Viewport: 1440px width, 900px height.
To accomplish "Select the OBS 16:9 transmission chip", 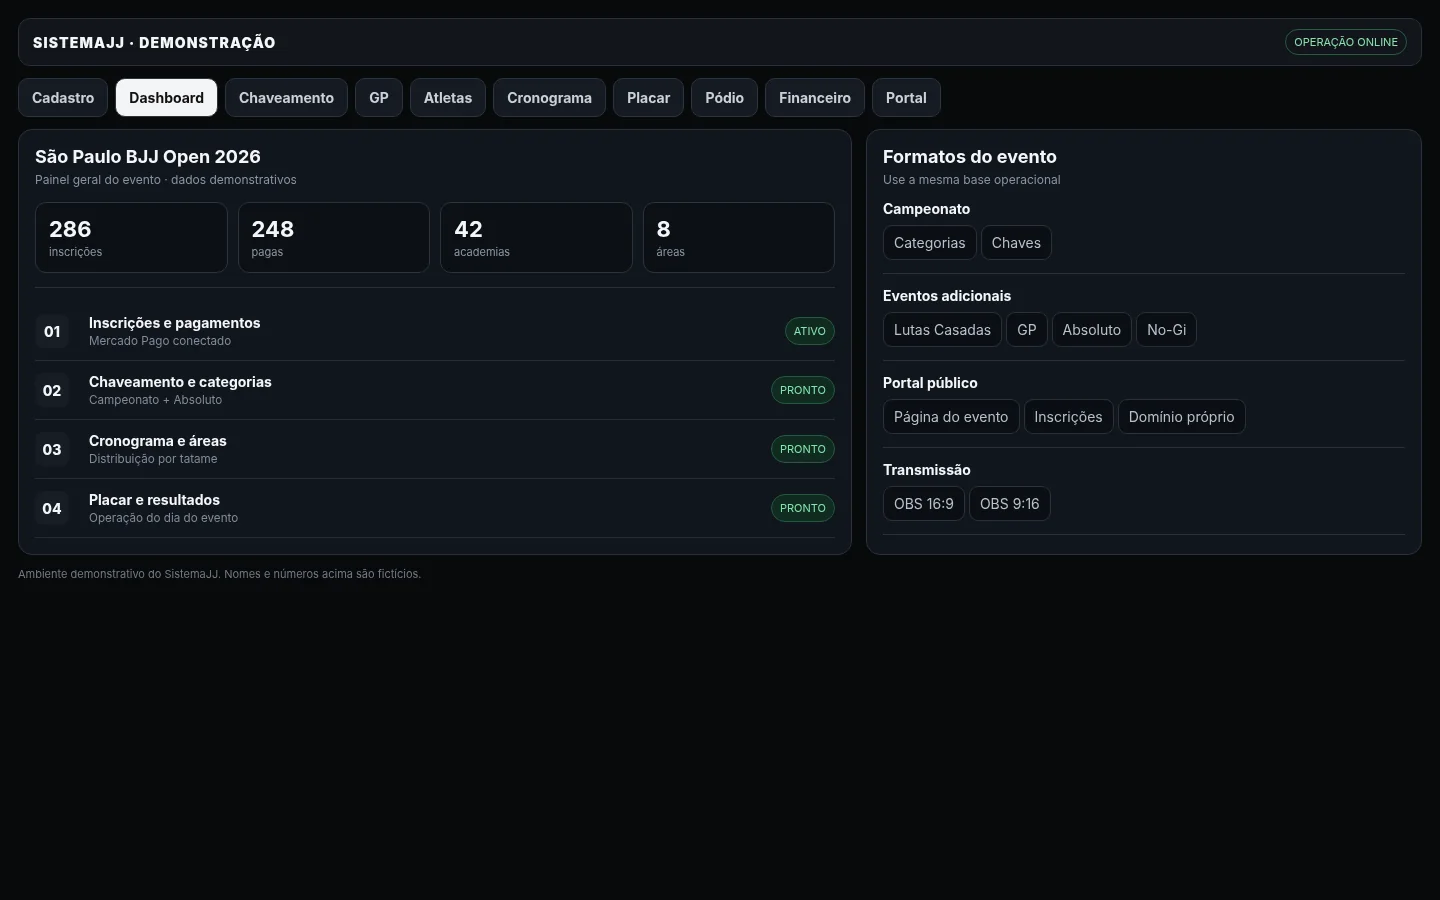I will coord(924,504).
